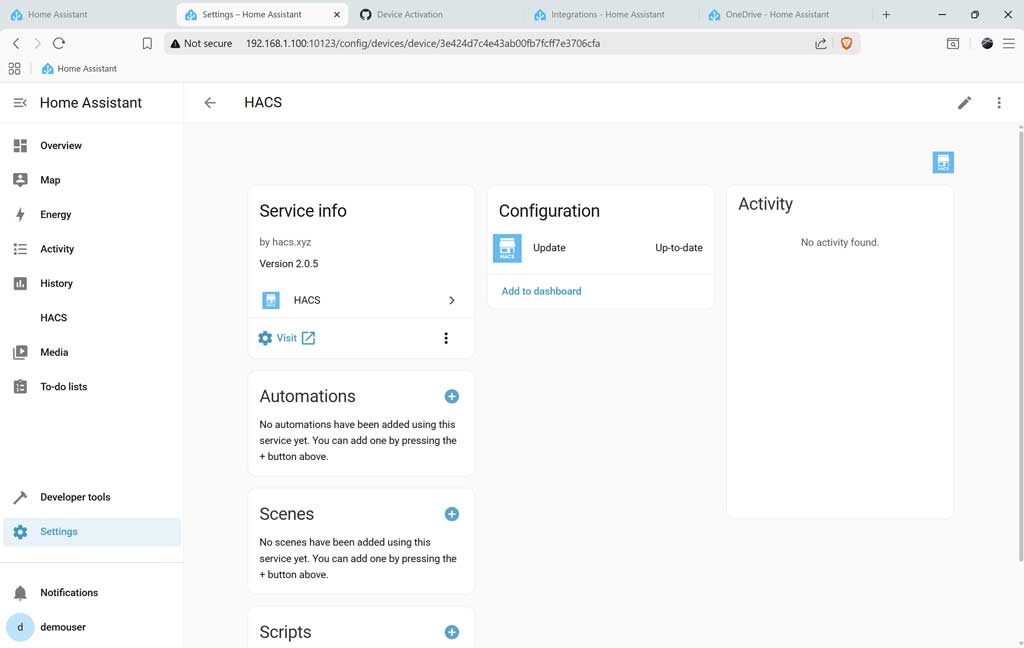Click 'No activity found.' text
Screen dimensions: 1024x648
click(839, 242)
